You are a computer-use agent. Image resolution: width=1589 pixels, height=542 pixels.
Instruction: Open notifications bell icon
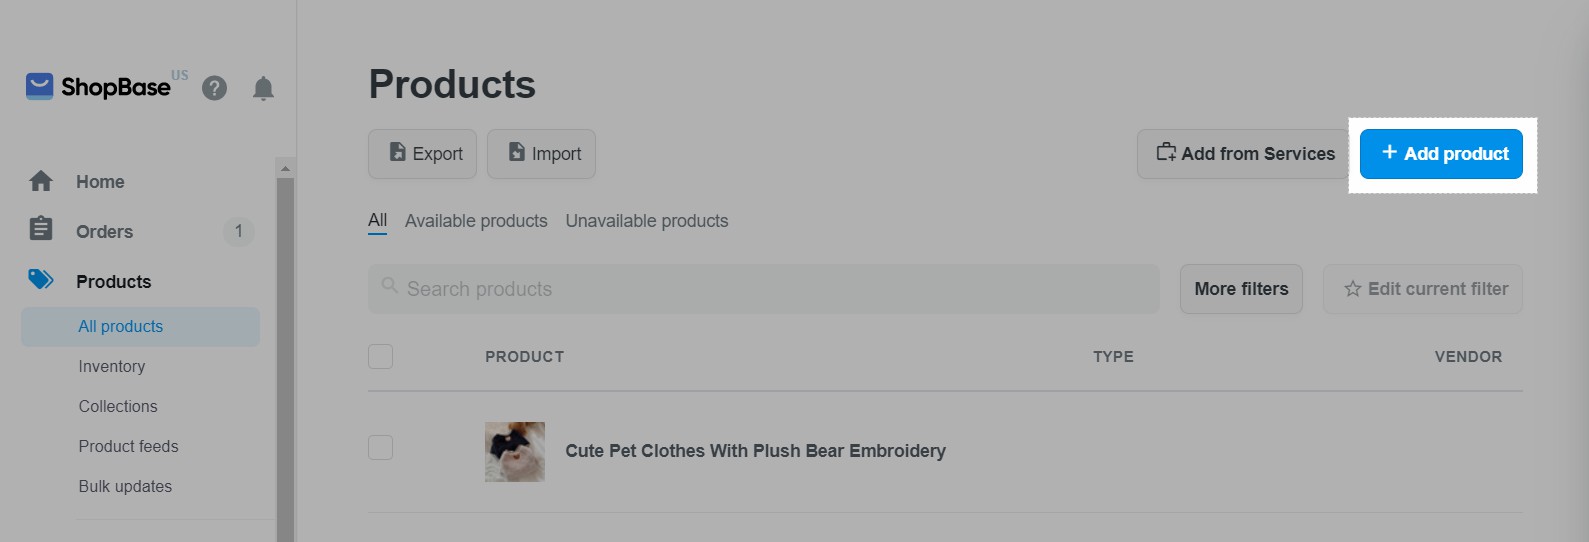(263, 88)
